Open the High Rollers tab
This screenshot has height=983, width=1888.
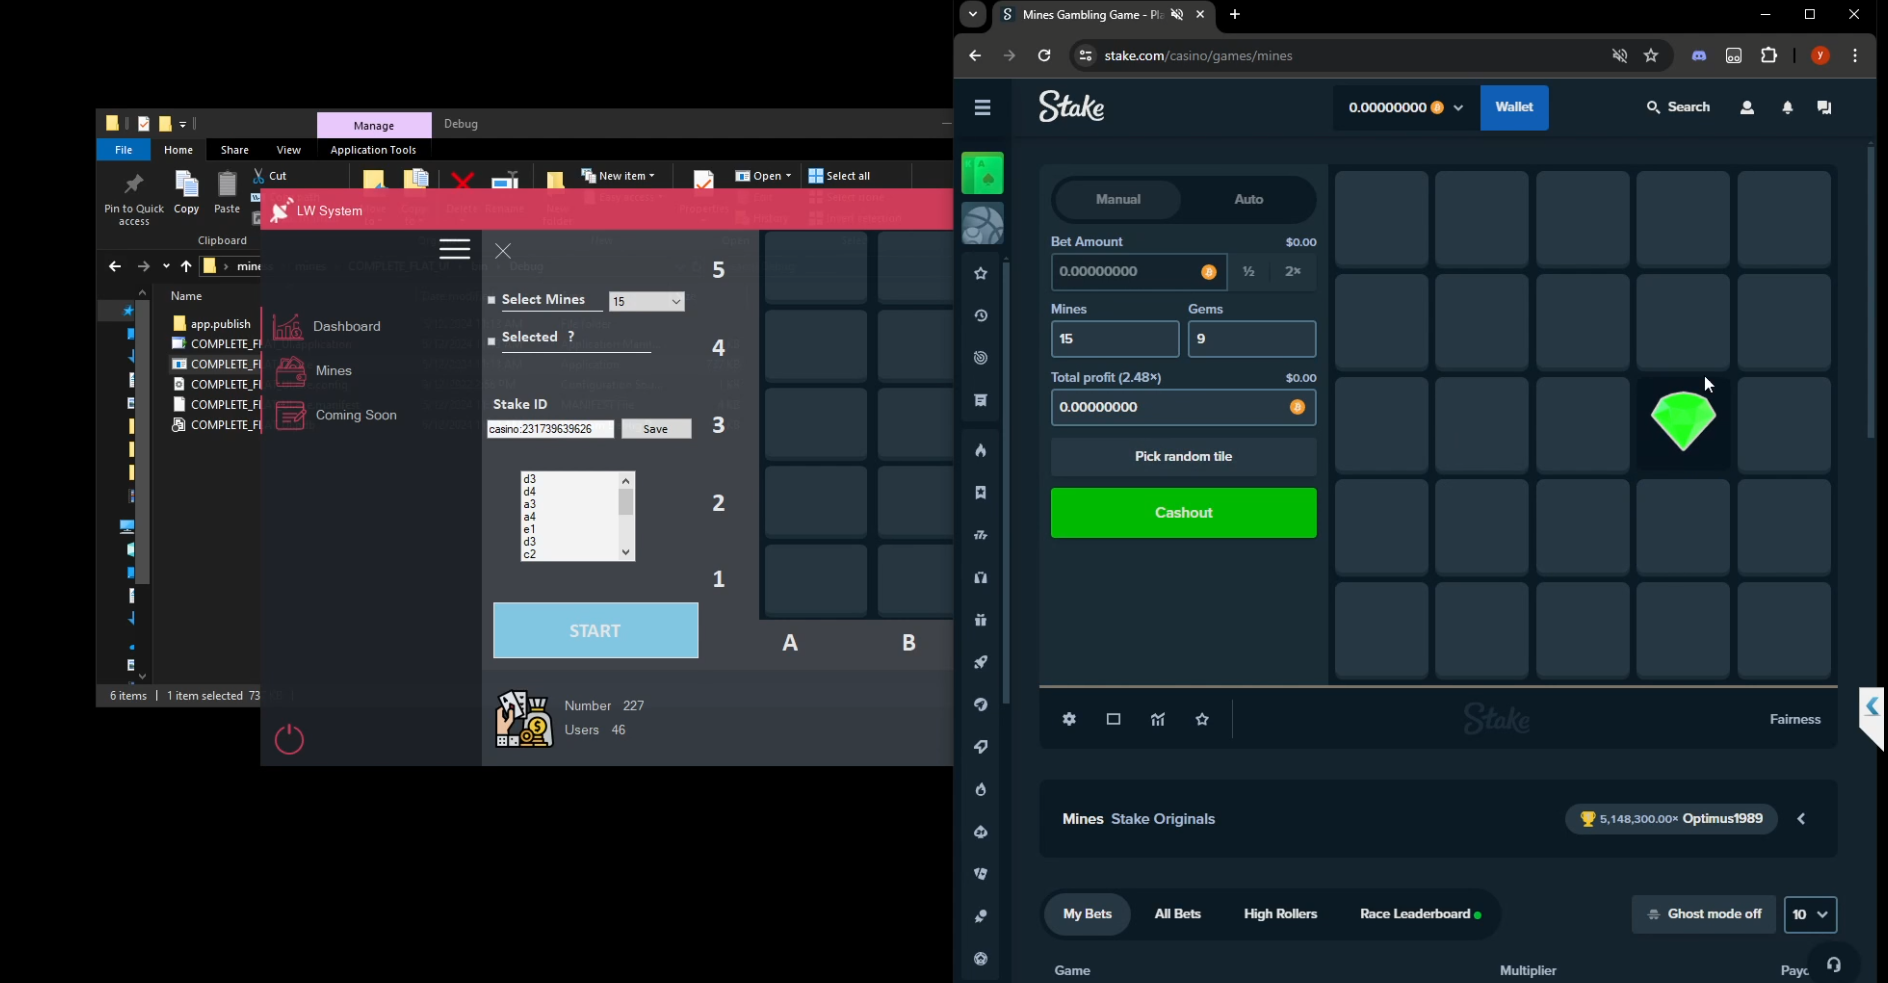pos(1280,914)
